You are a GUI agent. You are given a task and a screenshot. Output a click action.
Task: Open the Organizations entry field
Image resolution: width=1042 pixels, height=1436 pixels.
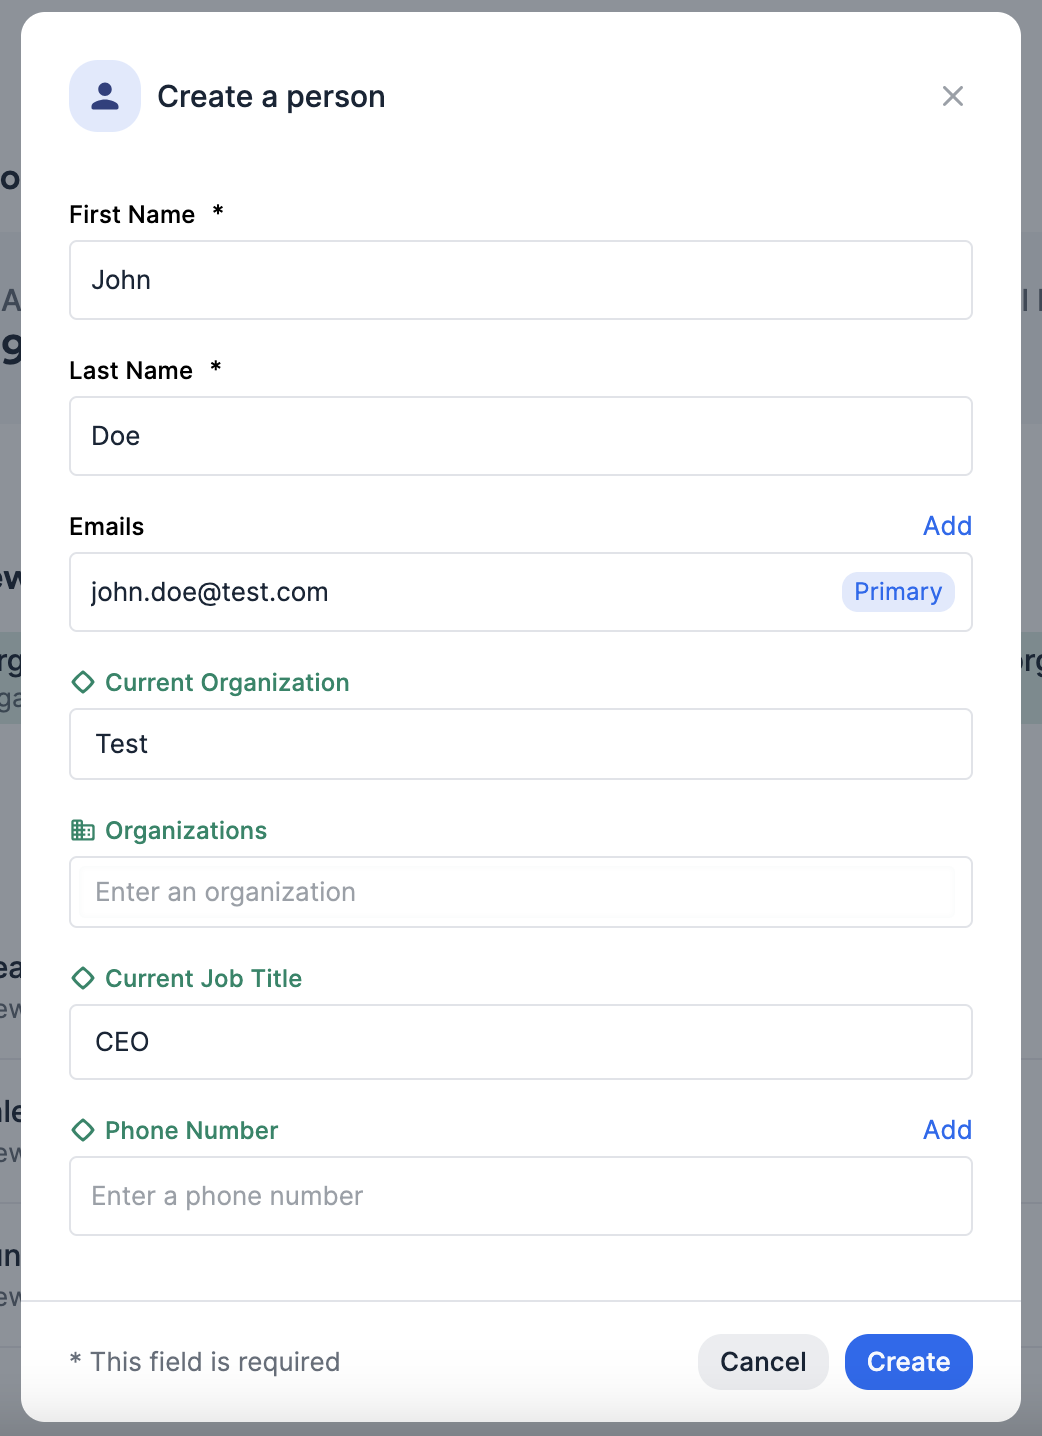pos(520,892)
